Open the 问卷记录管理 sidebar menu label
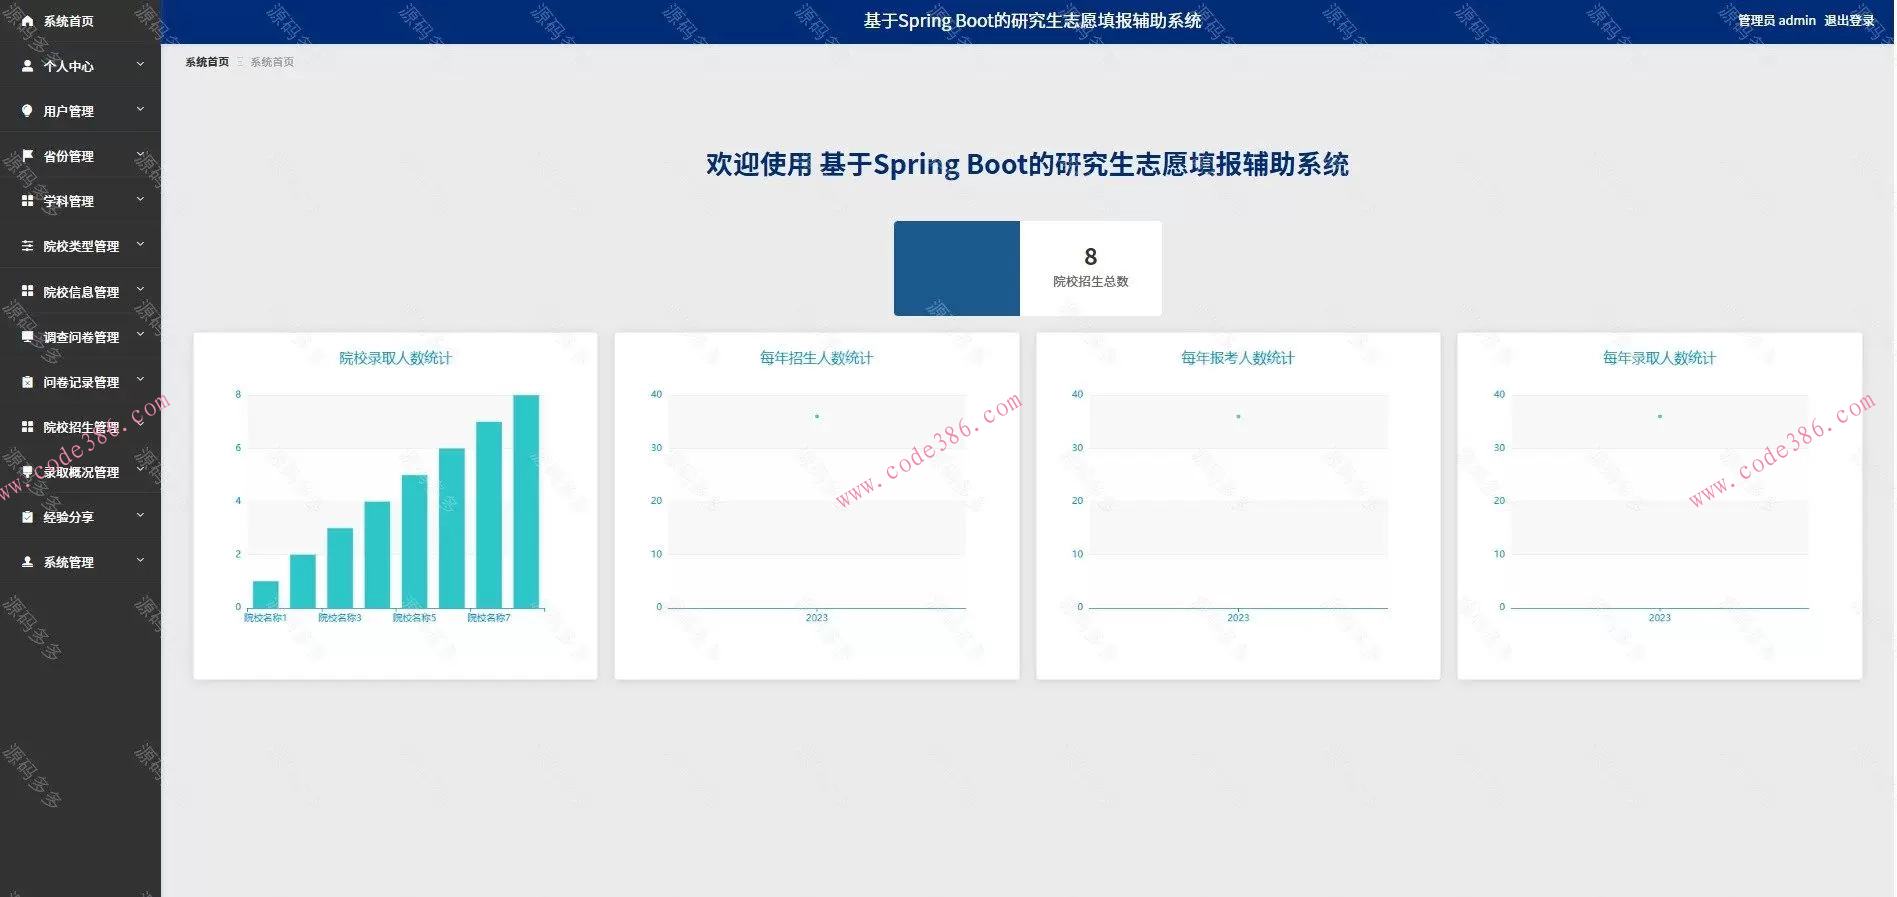The image size is (1897, 897). (x=81, y=382)
